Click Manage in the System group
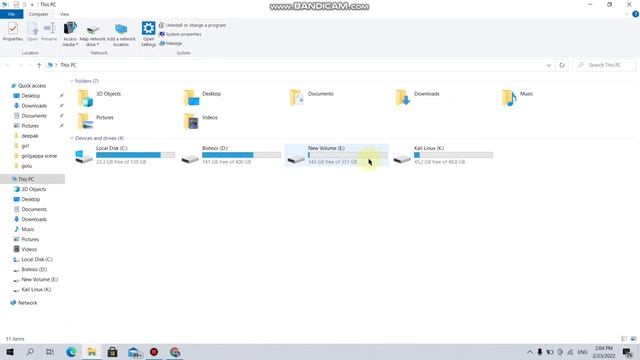The image size is (640, 360). point(171,43)
